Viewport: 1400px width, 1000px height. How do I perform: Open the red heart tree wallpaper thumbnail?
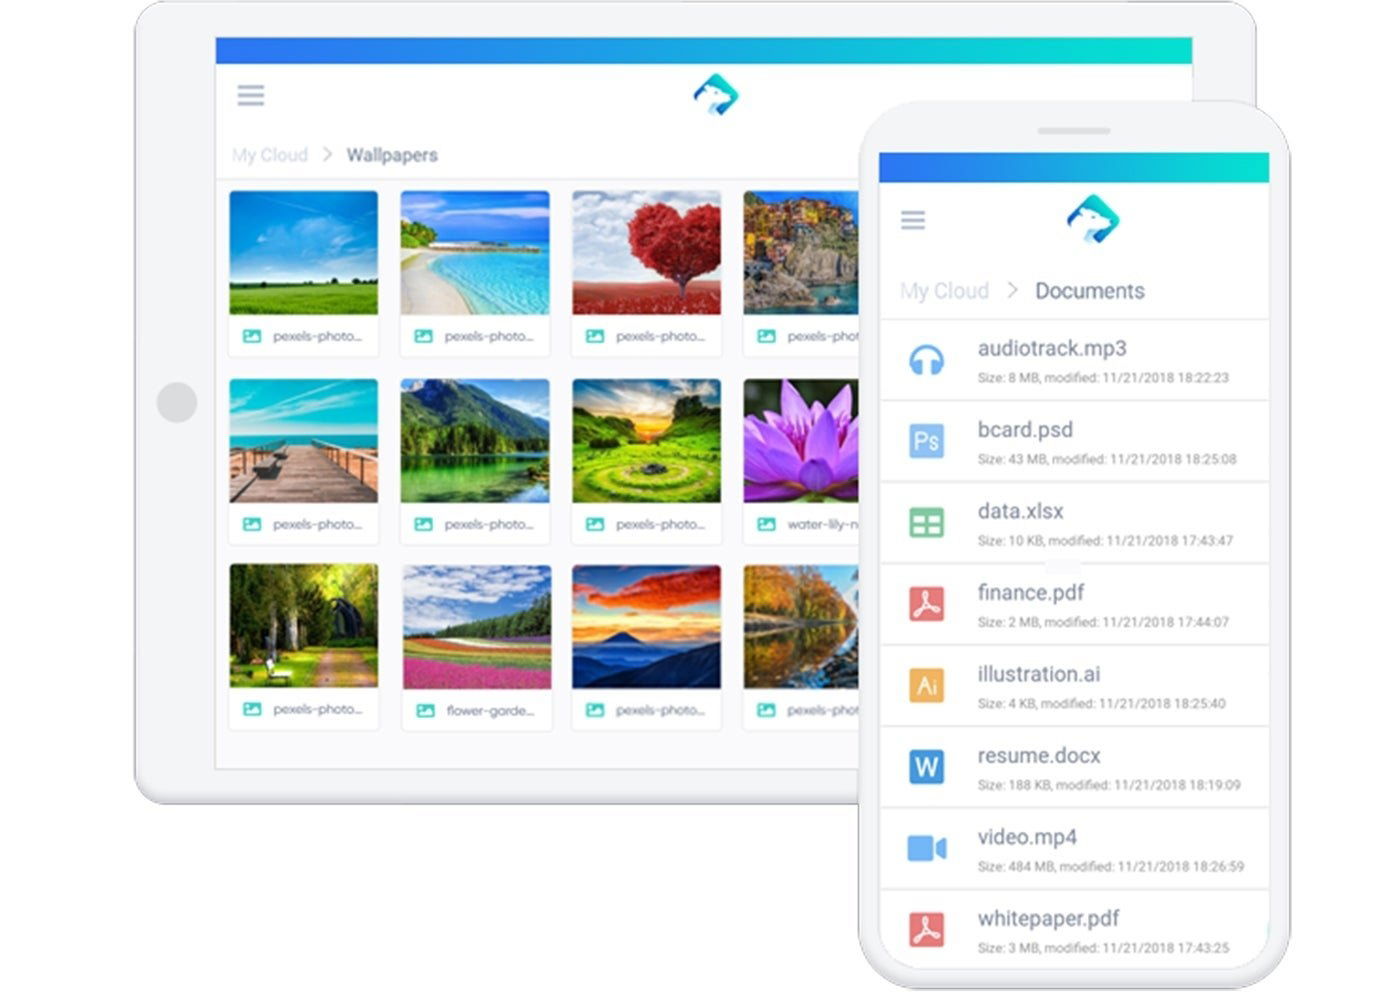(646, 253)
